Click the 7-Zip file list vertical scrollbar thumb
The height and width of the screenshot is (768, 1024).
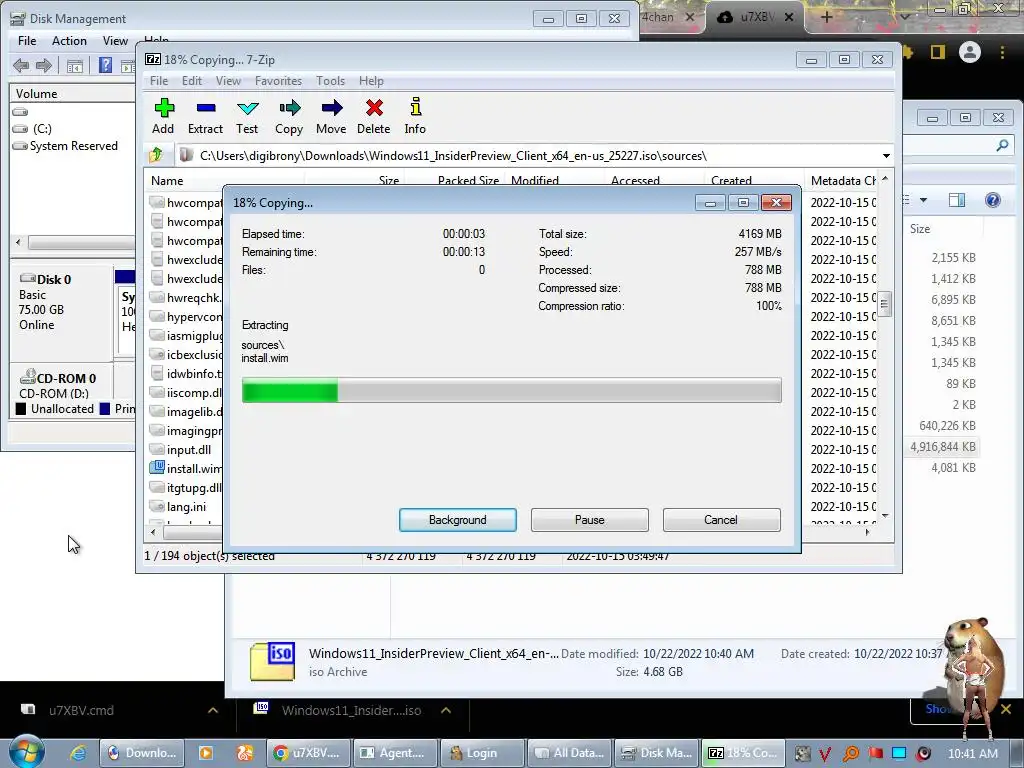[885, 304]
